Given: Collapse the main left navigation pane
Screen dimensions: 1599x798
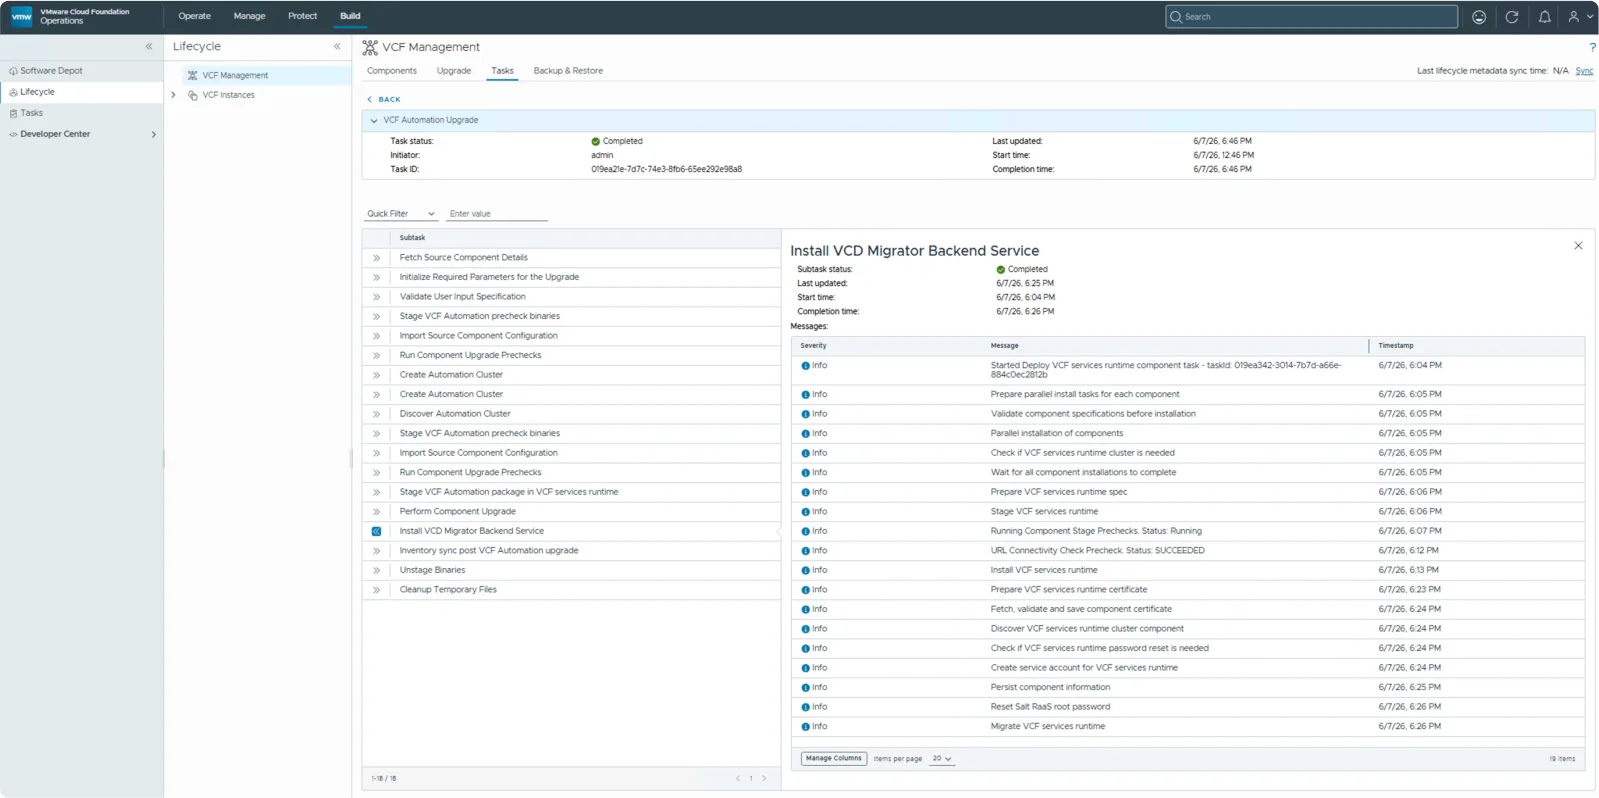Looking at the screenshot, I should point(149,46).
